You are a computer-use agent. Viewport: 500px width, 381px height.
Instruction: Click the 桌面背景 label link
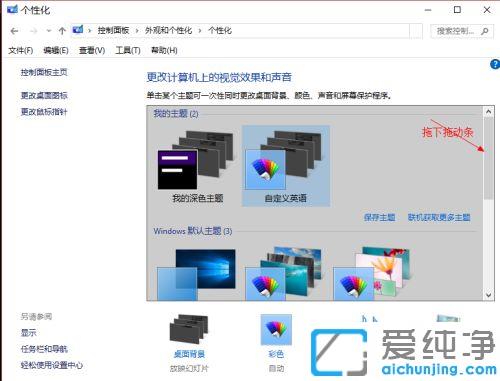coord(189,354)
